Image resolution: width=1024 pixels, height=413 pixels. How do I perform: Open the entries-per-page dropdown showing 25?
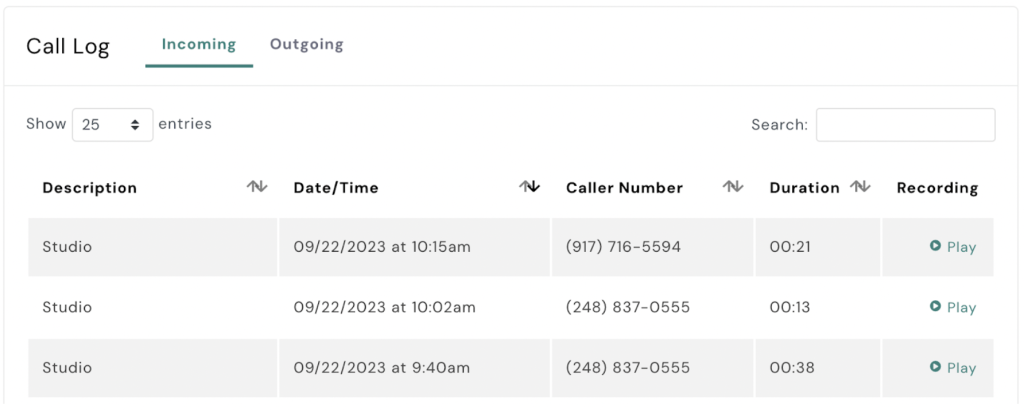[112, 125]
